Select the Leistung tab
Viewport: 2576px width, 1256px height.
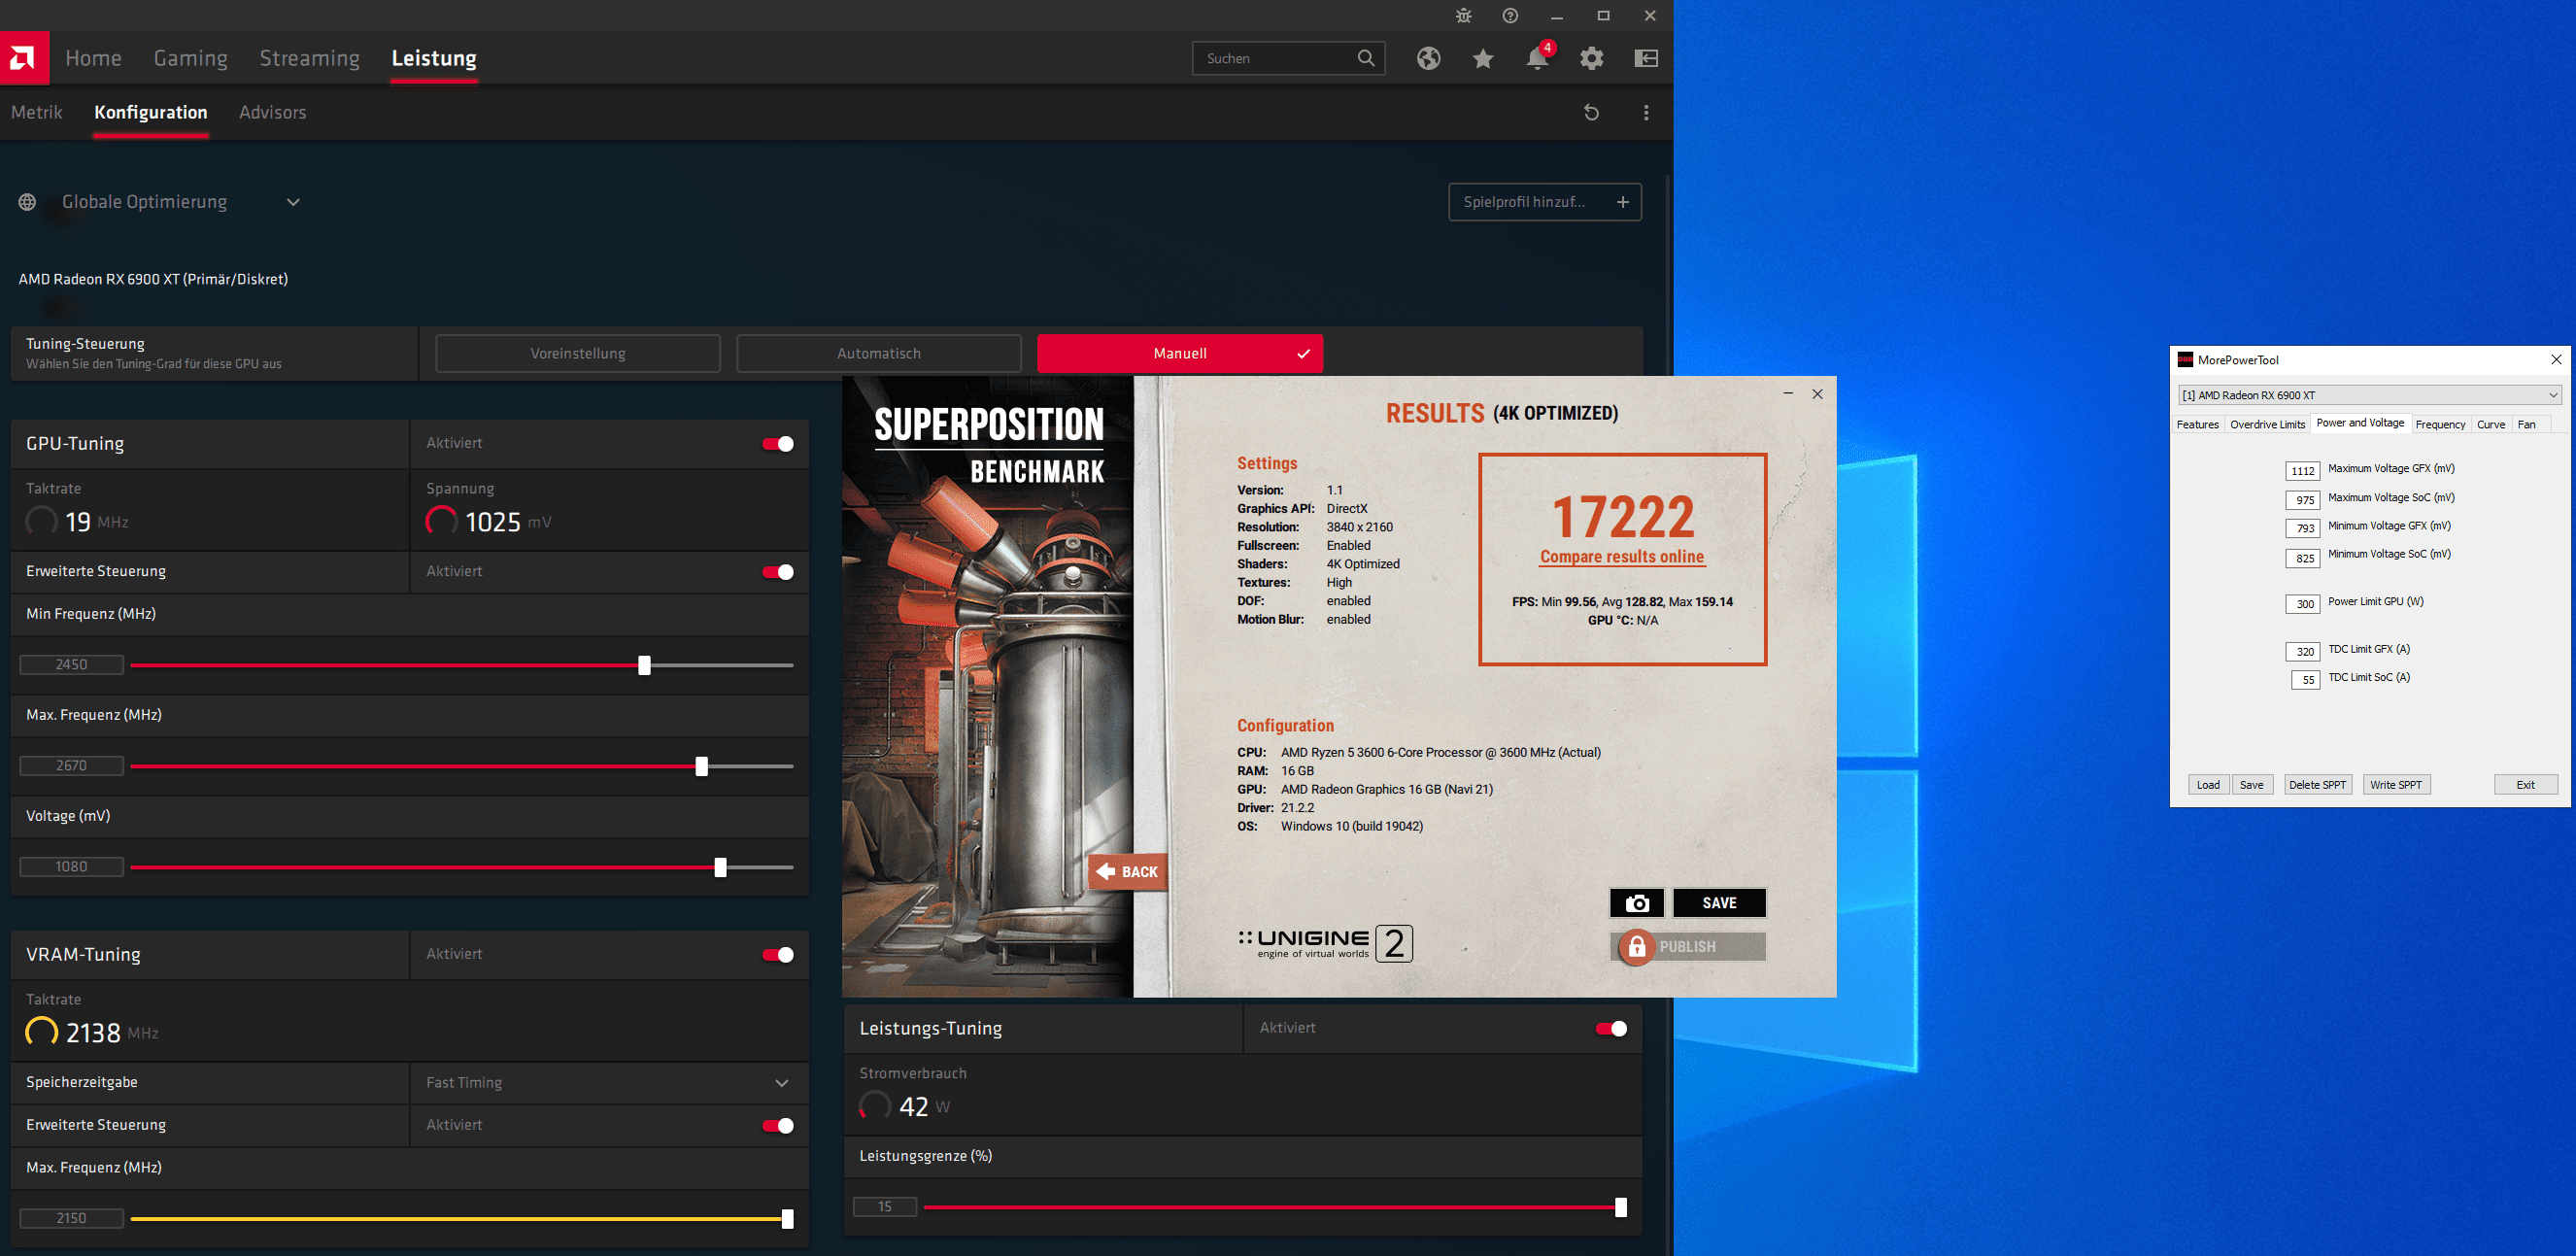point(434,58)
